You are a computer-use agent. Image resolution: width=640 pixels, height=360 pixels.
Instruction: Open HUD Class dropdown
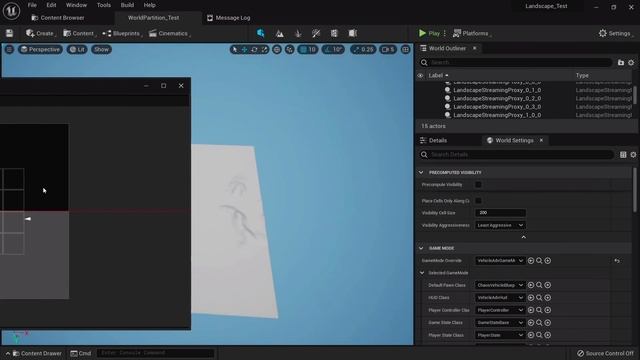[500, 298]
